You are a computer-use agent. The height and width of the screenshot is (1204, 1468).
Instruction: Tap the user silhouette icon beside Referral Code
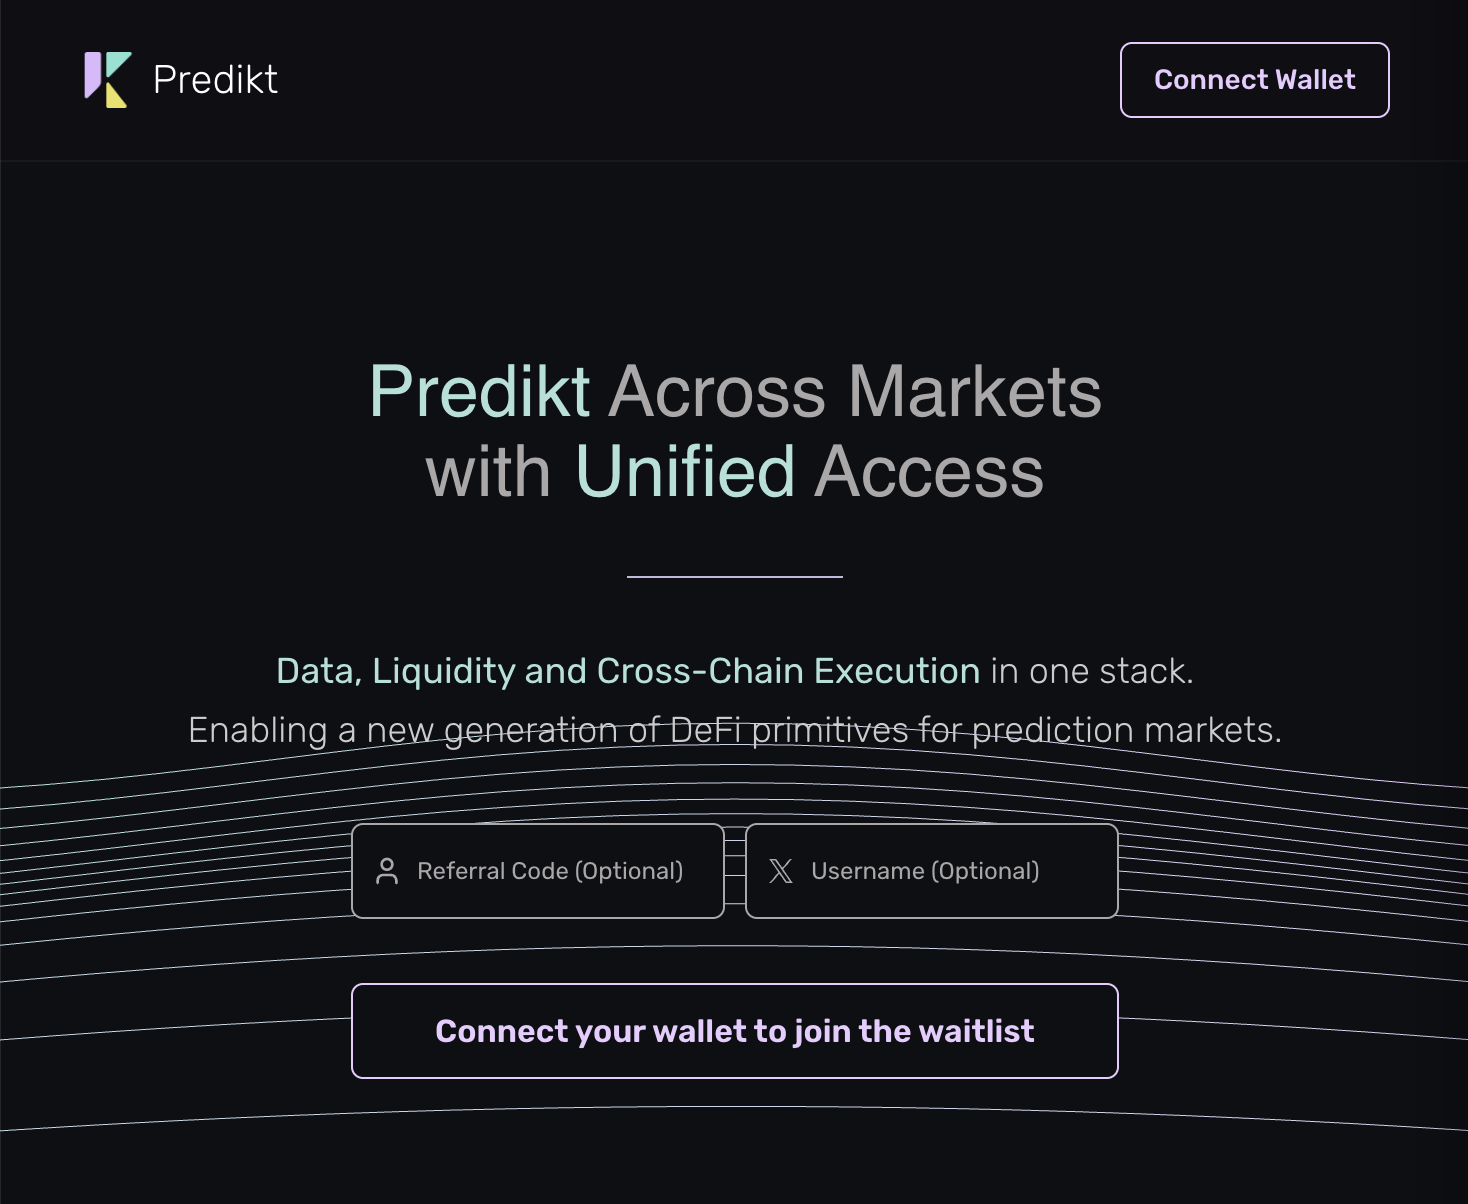[389, 871]
